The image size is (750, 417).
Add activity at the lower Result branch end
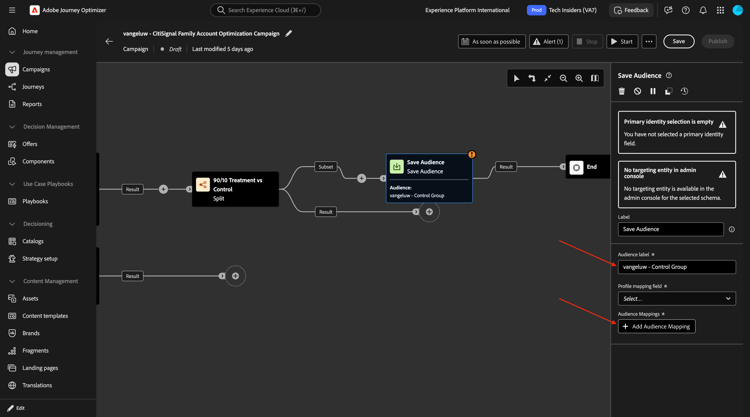(x=235, y=276)
